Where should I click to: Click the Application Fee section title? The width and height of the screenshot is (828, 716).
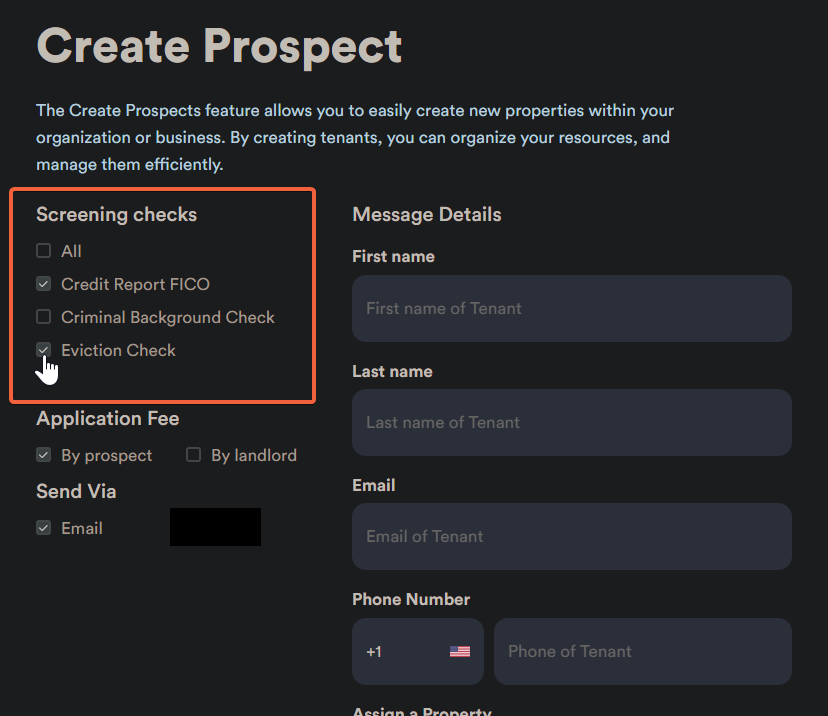click(x=108, y=419)
